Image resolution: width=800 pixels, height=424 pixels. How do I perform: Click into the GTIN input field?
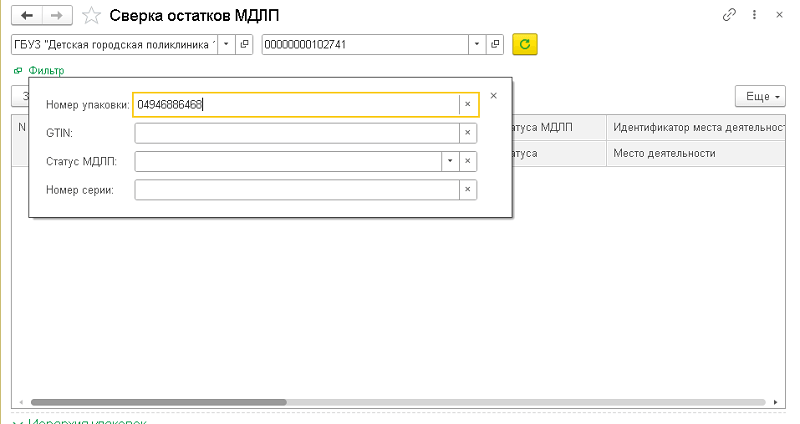(x=296, y=133)
